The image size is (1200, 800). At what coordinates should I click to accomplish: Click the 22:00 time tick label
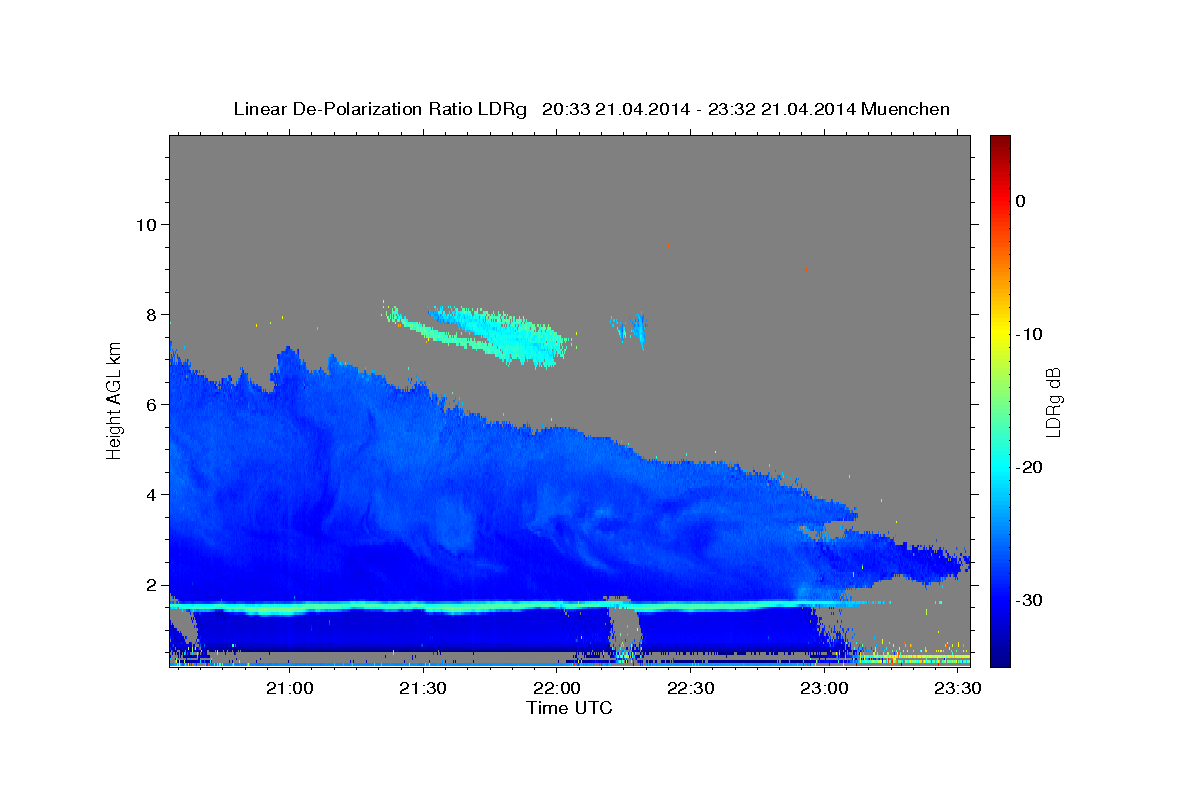tap(557, 689)
